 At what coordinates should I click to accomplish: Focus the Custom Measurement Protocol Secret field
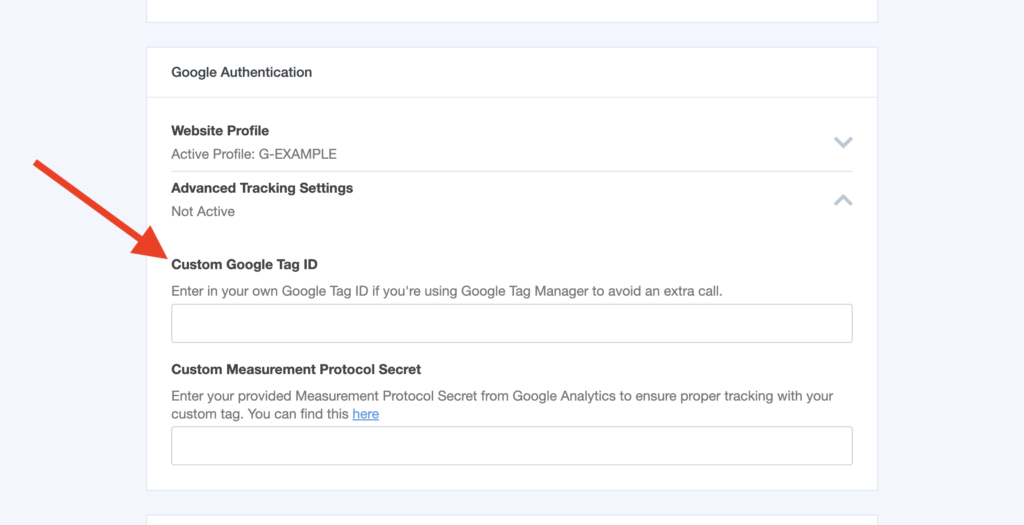pos(511,446)
